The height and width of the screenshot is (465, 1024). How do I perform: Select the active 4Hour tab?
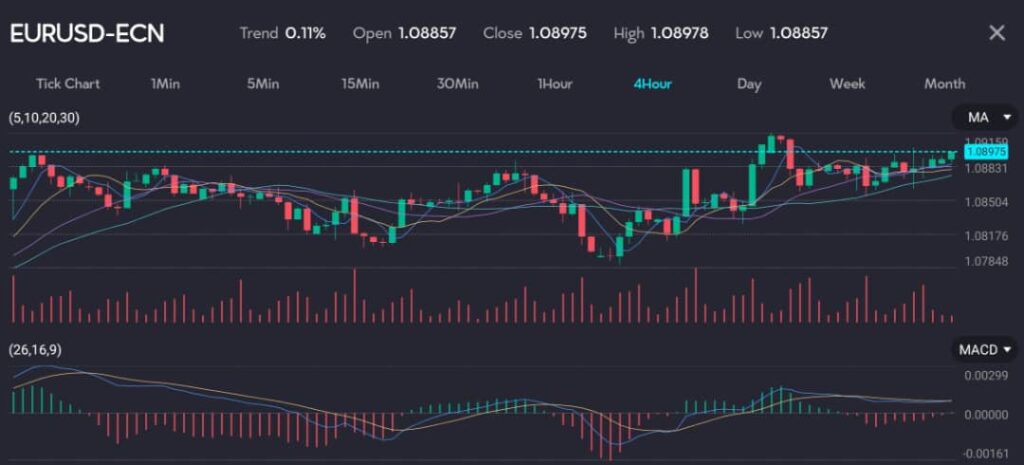[652, 83]
